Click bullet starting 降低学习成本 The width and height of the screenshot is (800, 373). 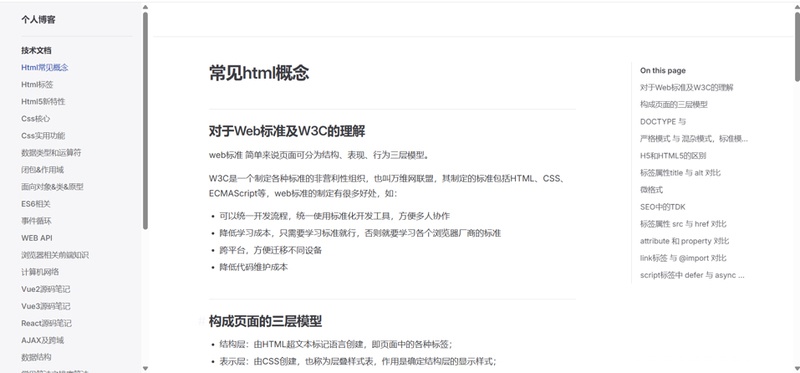pyautogui.click(x=360, y=233)
